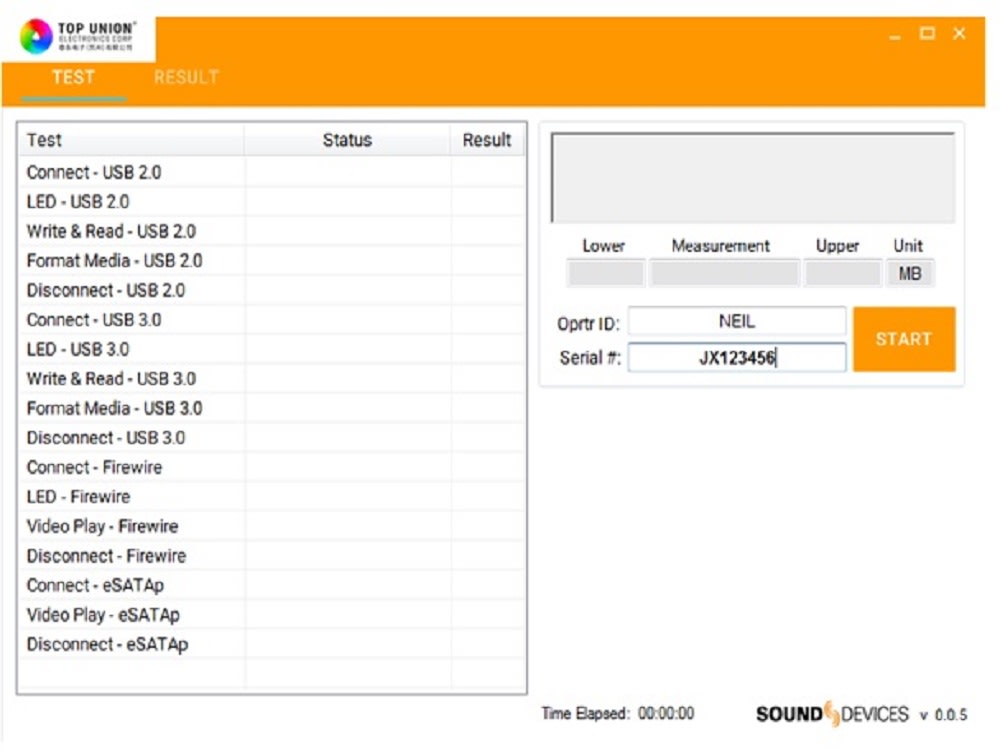Select Disconnect - USB 2.0 row
1000x750 pixels.
tap(272, 290)
